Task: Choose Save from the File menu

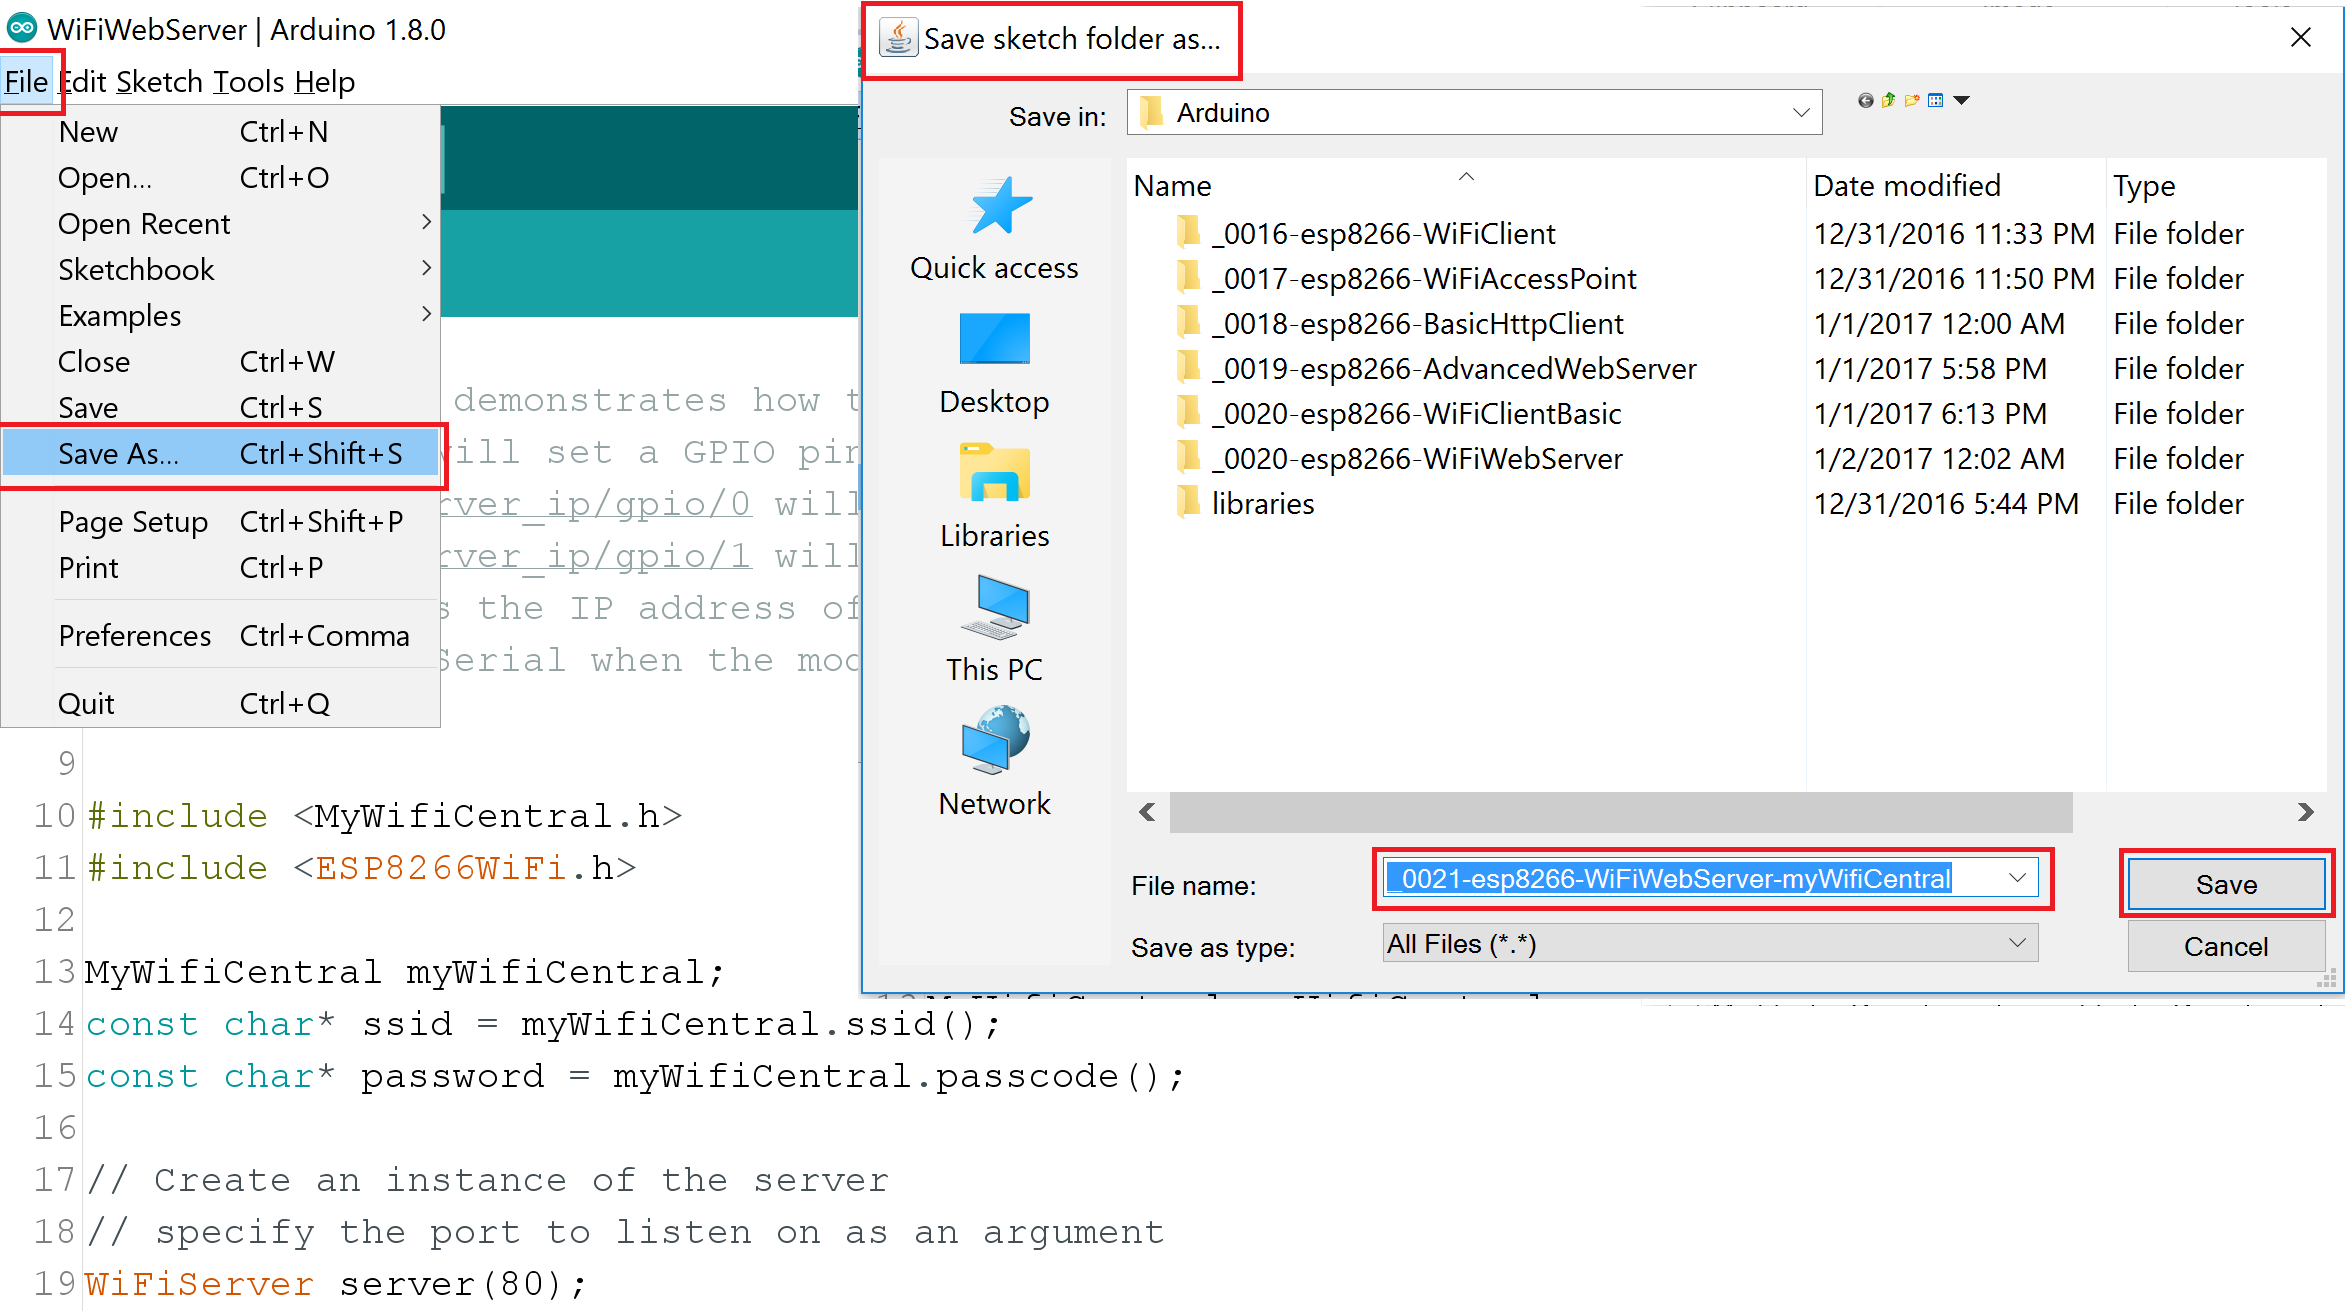Action: tap(220, 407)
